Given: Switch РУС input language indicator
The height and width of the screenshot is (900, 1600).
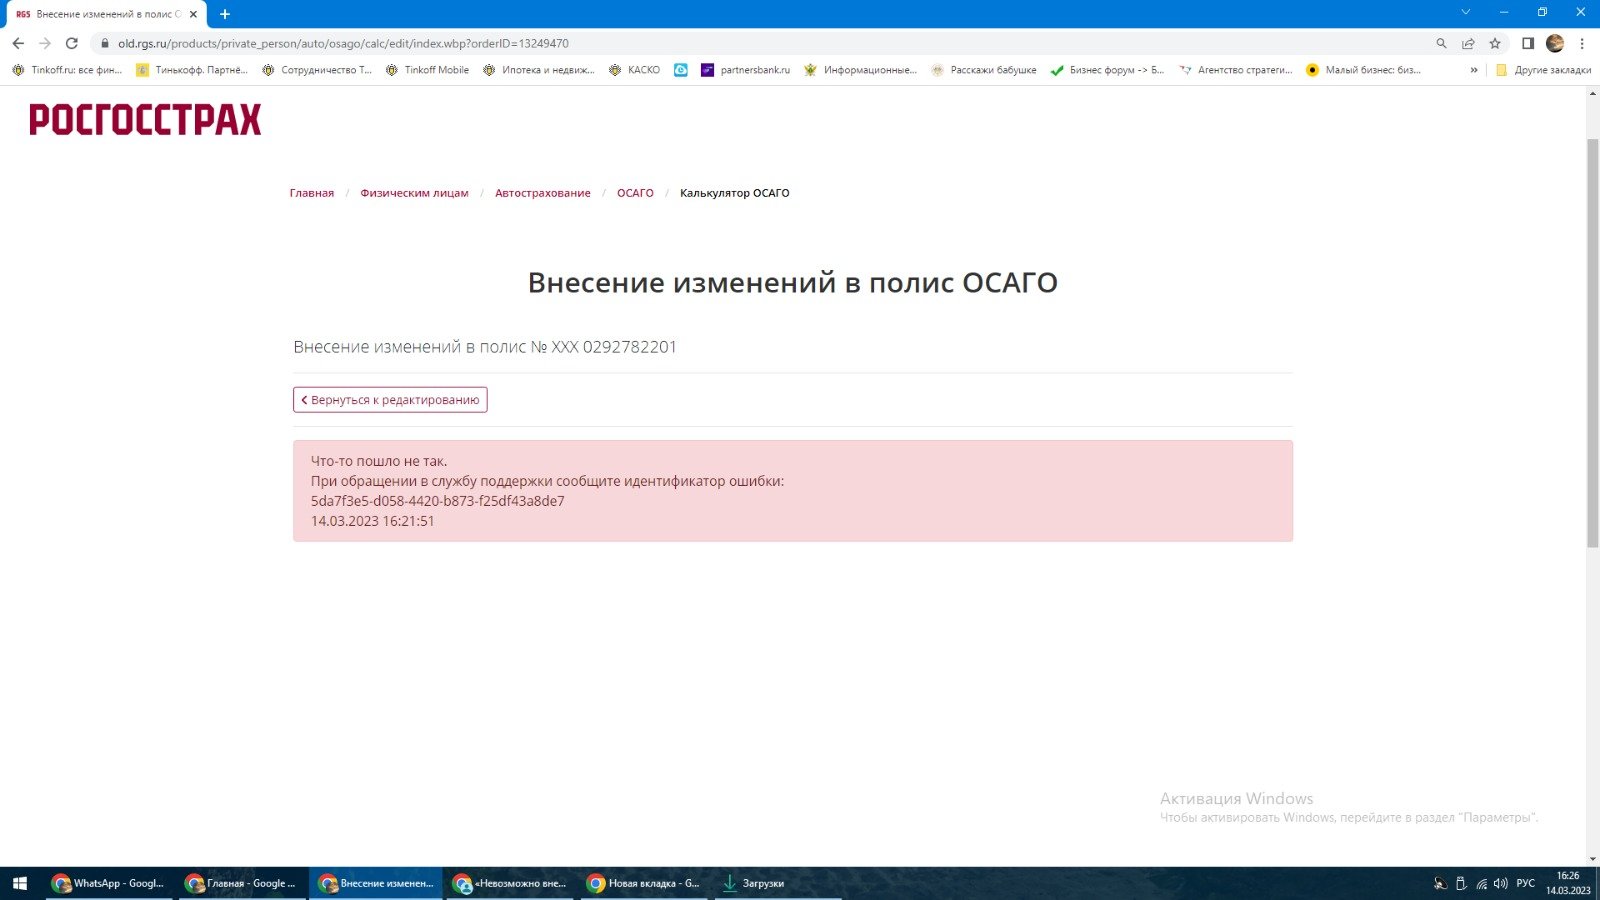Looking at the screenshot, I should 1525,883.
